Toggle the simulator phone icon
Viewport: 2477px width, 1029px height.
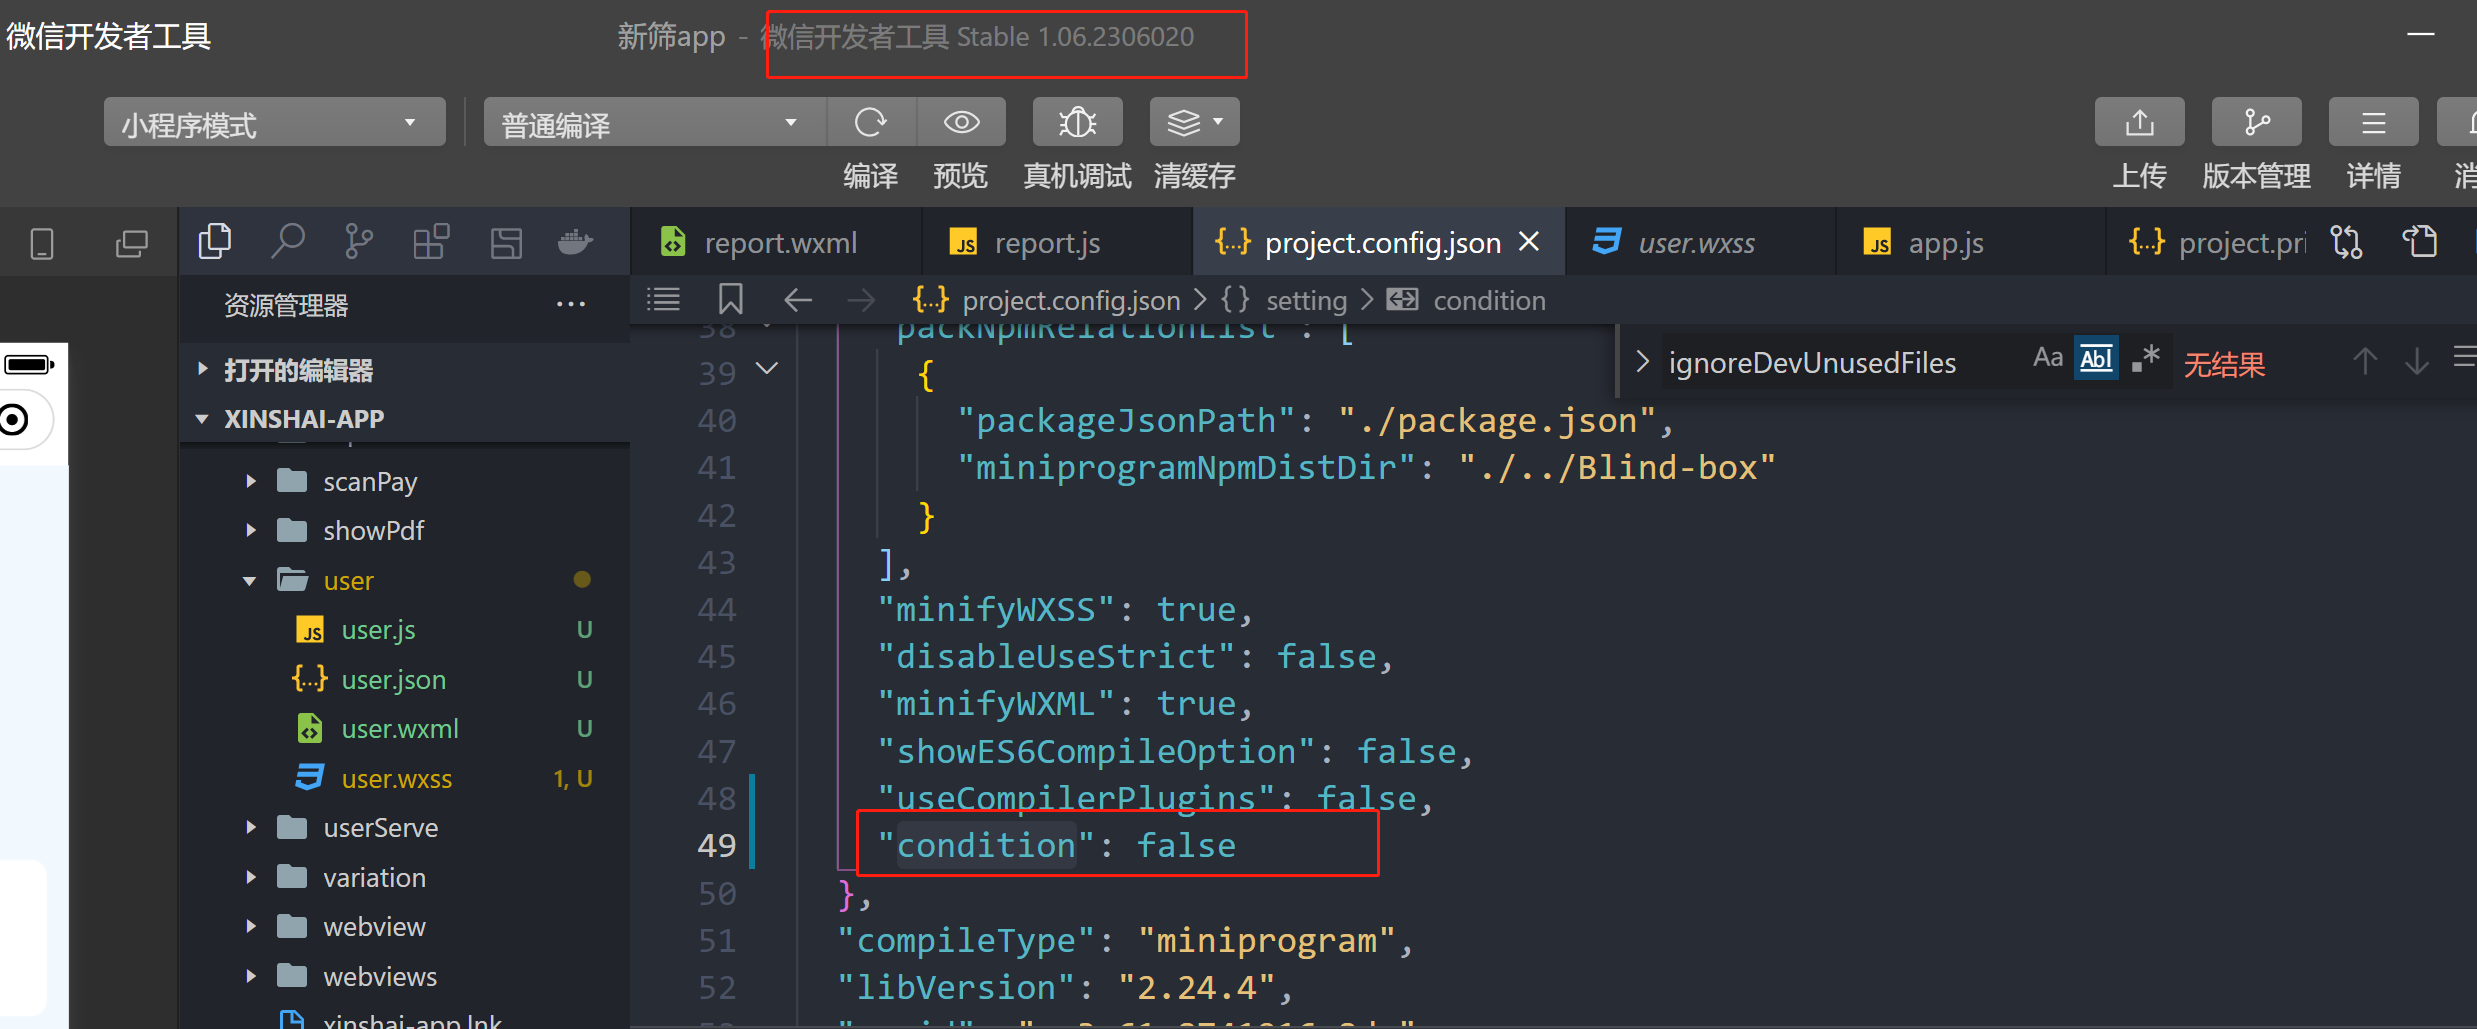coord(42,243)
